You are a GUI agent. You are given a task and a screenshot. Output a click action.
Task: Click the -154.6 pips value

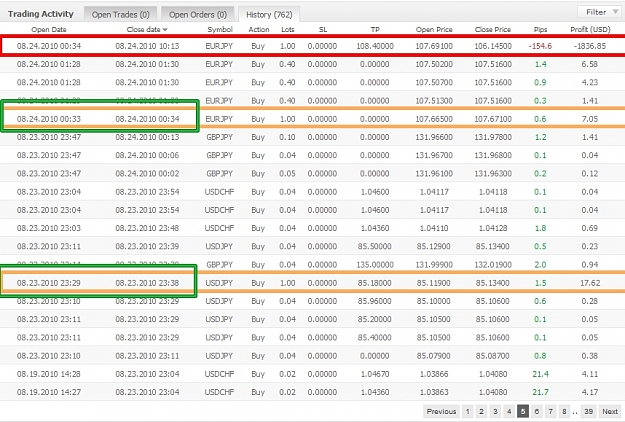540,46
